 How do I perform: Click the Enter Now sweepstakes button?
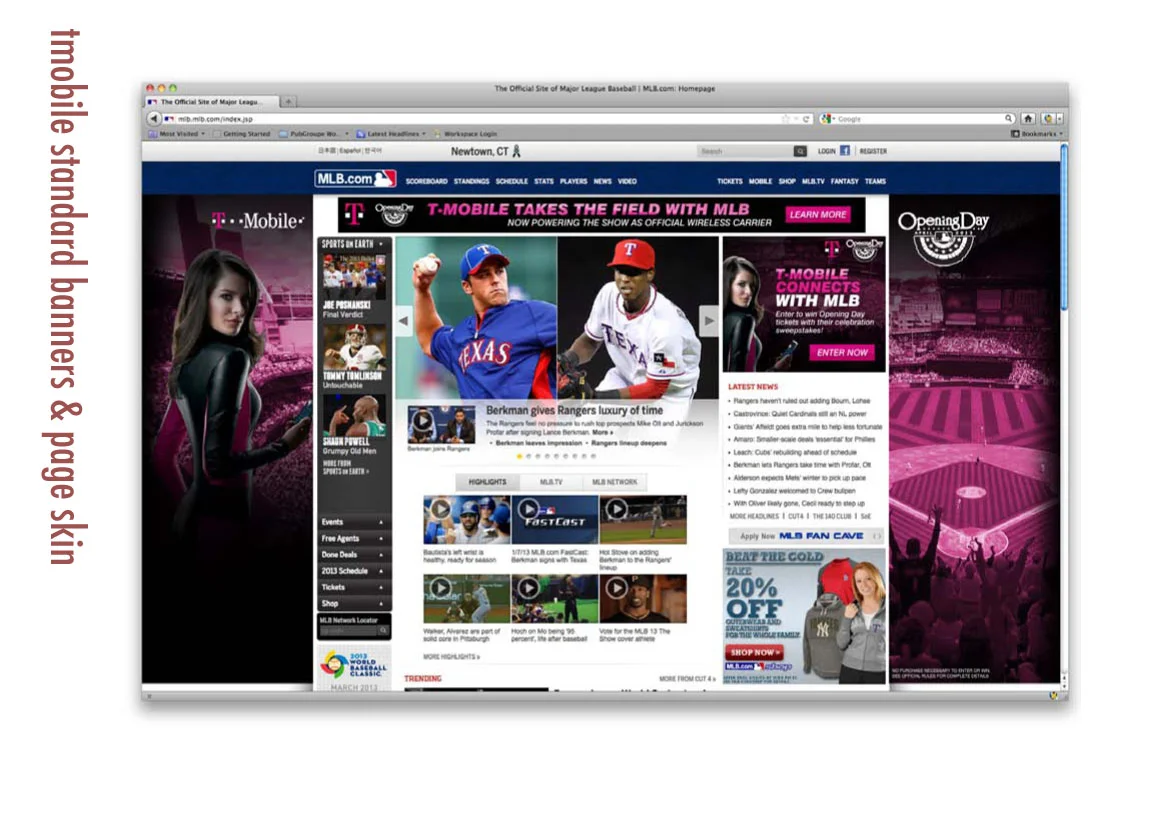coord(842,353)
